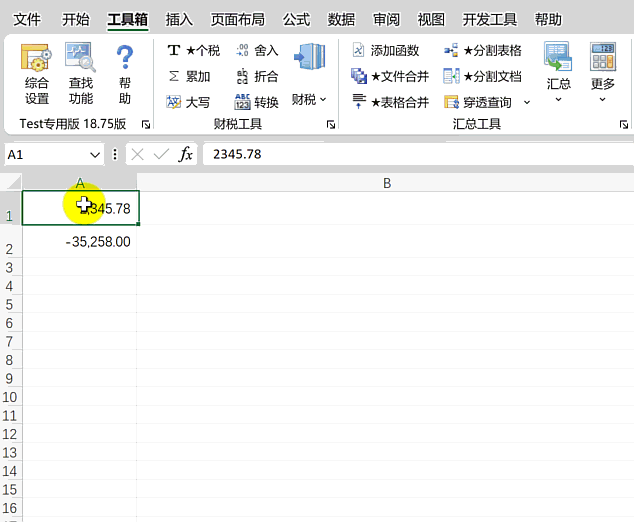The height and width of the screenshot is (522, 634).
Task: Open 综合设置 general settings
Action: (37, 74)
